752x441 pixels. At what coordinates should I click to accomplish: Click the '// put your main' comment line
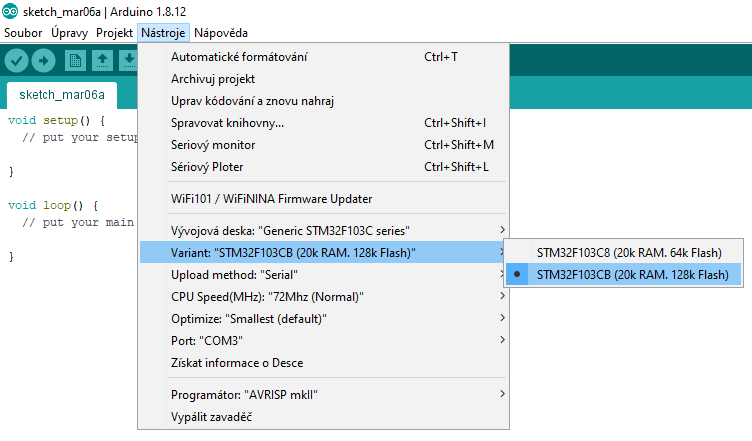[78, 223]
